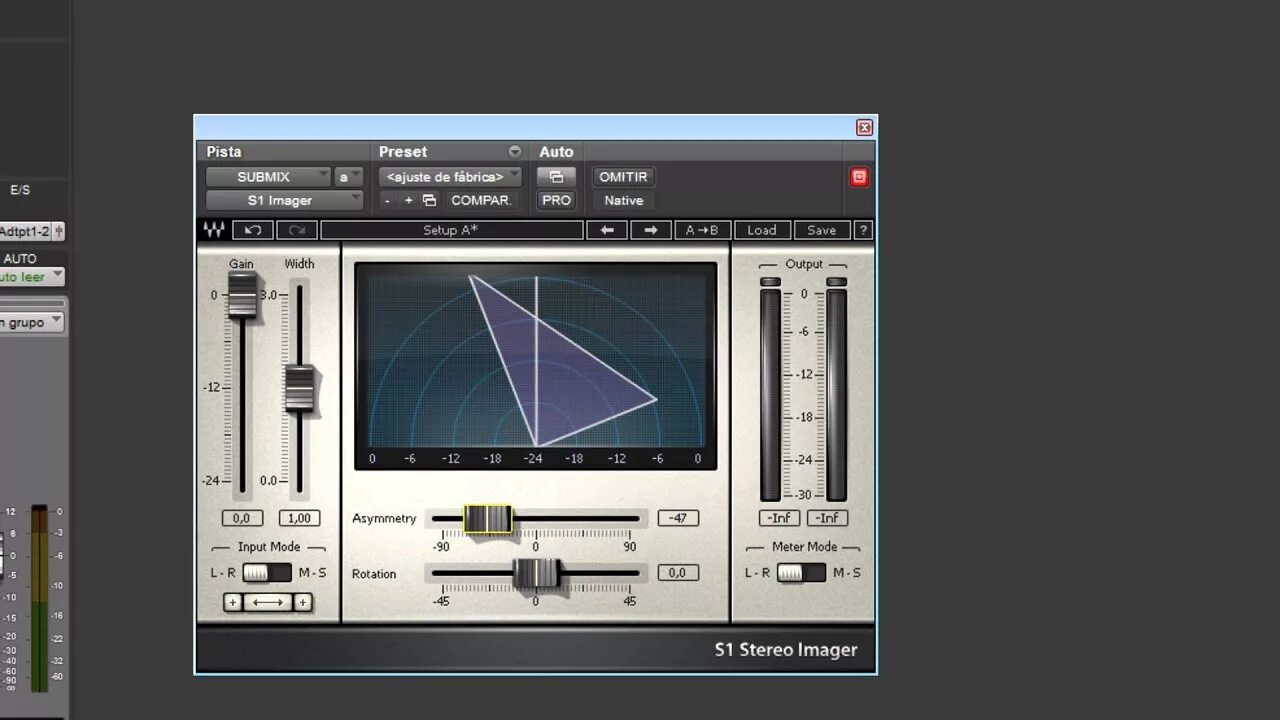Toggle the PRO automation safe button
The width and height of the screenshot is (1280, 720).
pyautogui.click(x=556, y=200)
